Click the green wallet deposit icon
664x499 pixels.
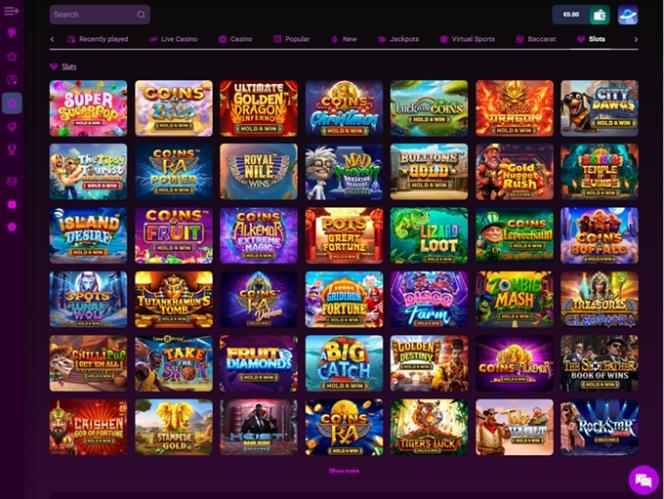pyautogui.click(x=599, y=15)
